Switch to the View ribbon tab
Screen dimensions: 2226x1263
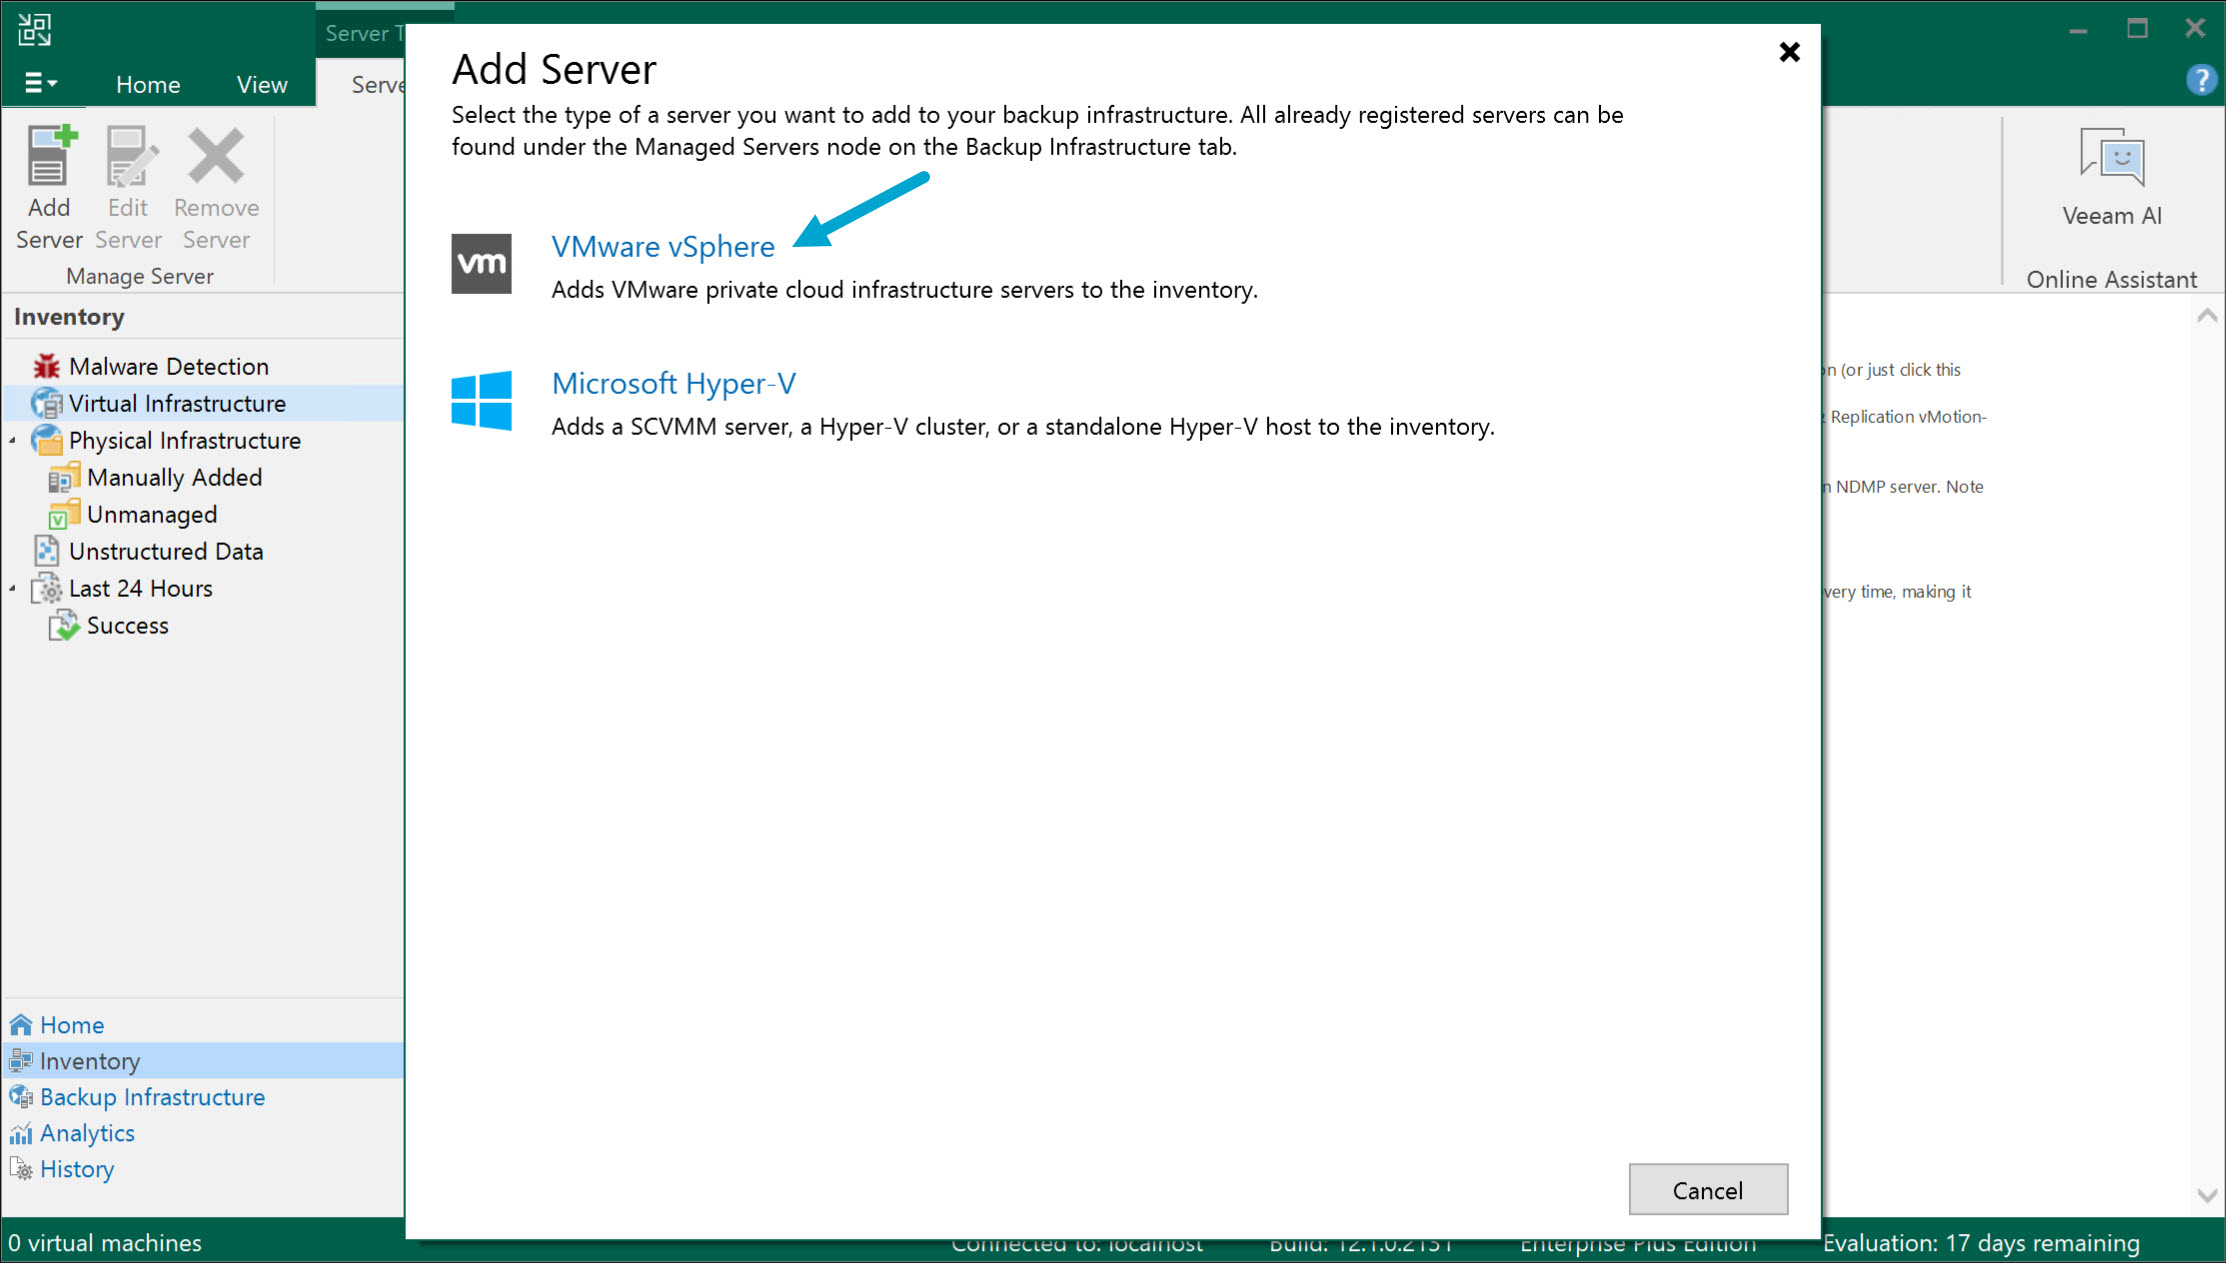(x=262, y=84)
